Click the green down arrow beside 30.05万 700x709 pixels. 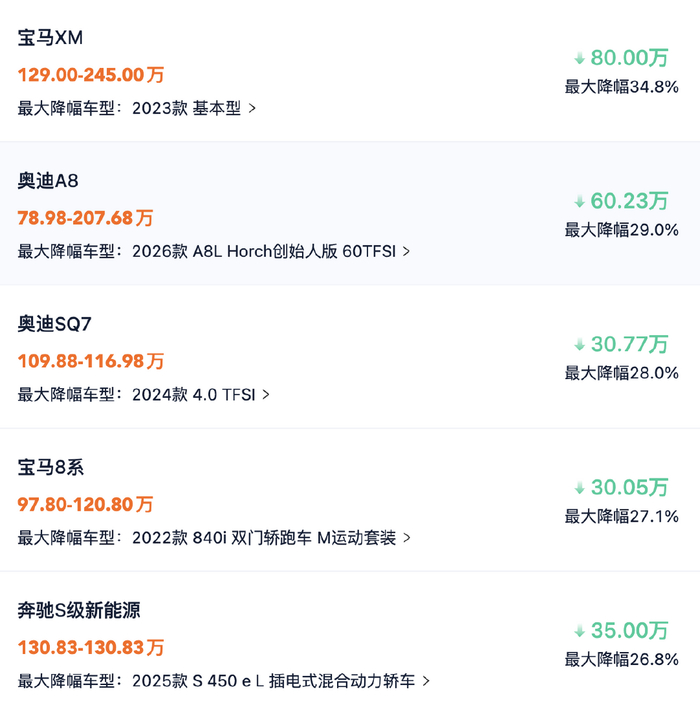point(579,488)
